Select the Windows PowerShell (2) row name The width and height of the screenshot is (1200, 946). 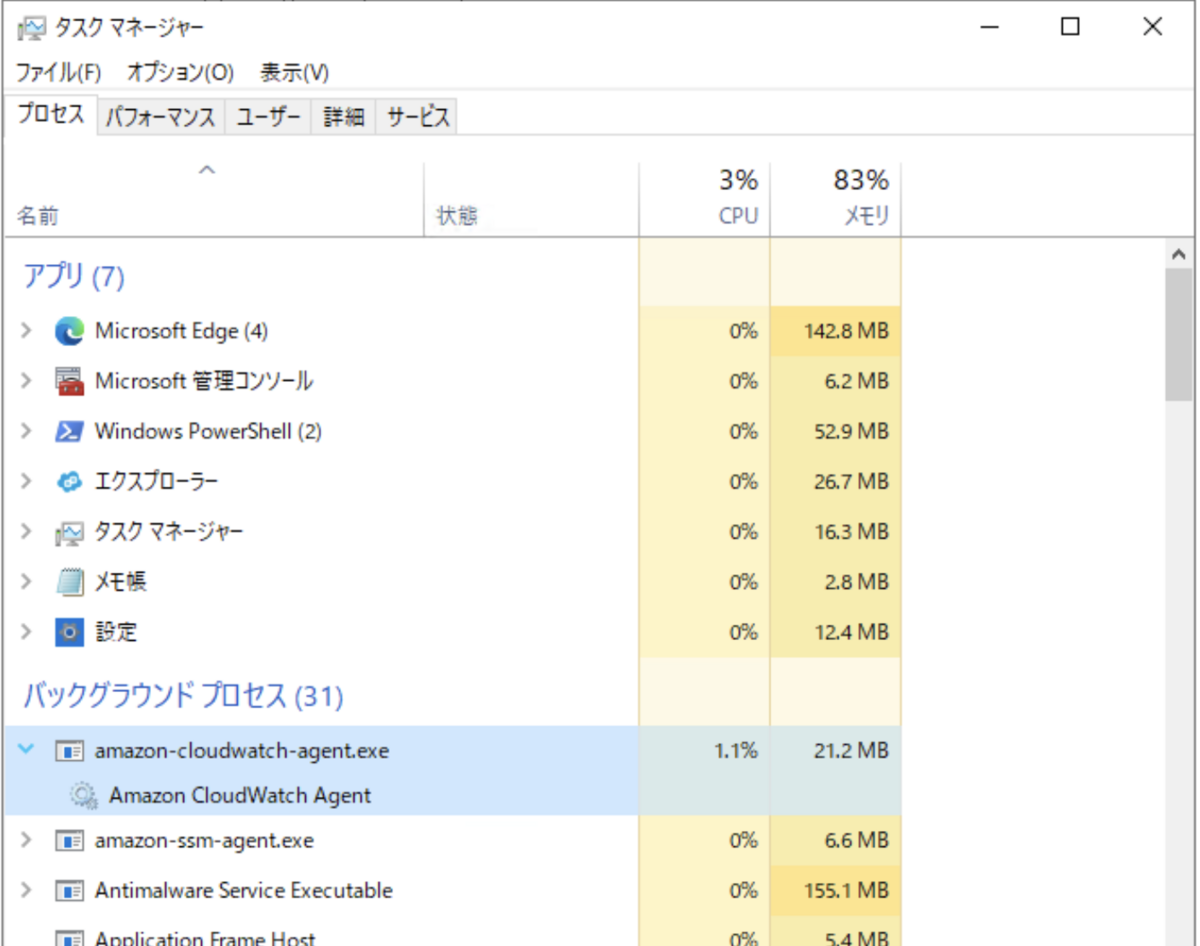(208, 432)
